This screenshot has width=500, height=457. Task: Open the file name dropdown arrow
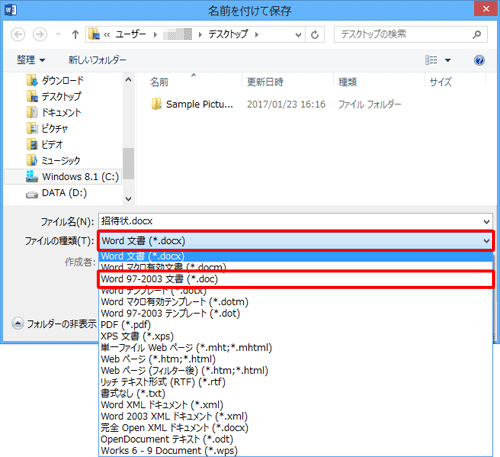pos(486,222)
